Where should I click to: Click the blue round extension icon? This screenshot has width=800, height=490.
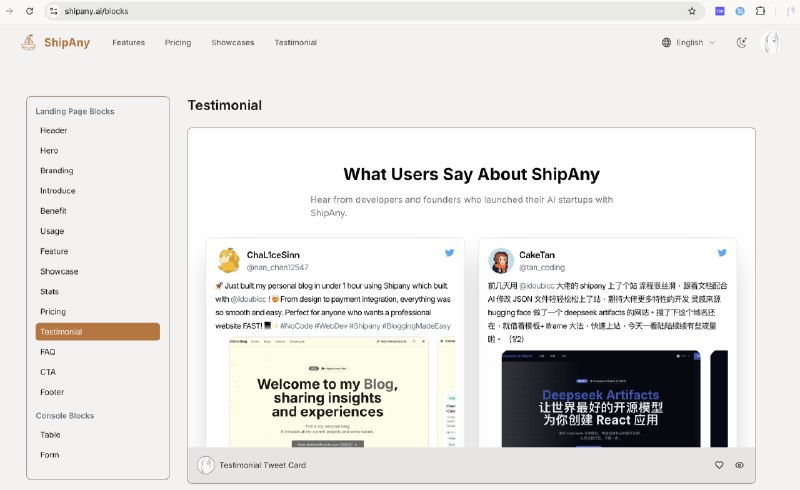click(x=740, y=11)
